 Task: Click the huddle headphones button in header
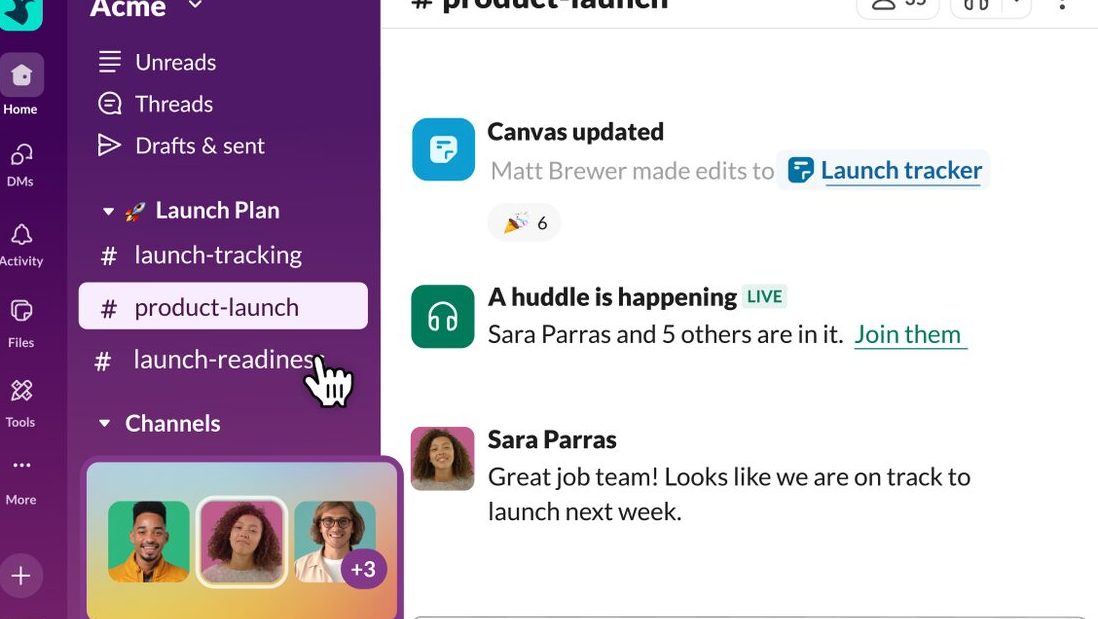click(x=976, y=7)
